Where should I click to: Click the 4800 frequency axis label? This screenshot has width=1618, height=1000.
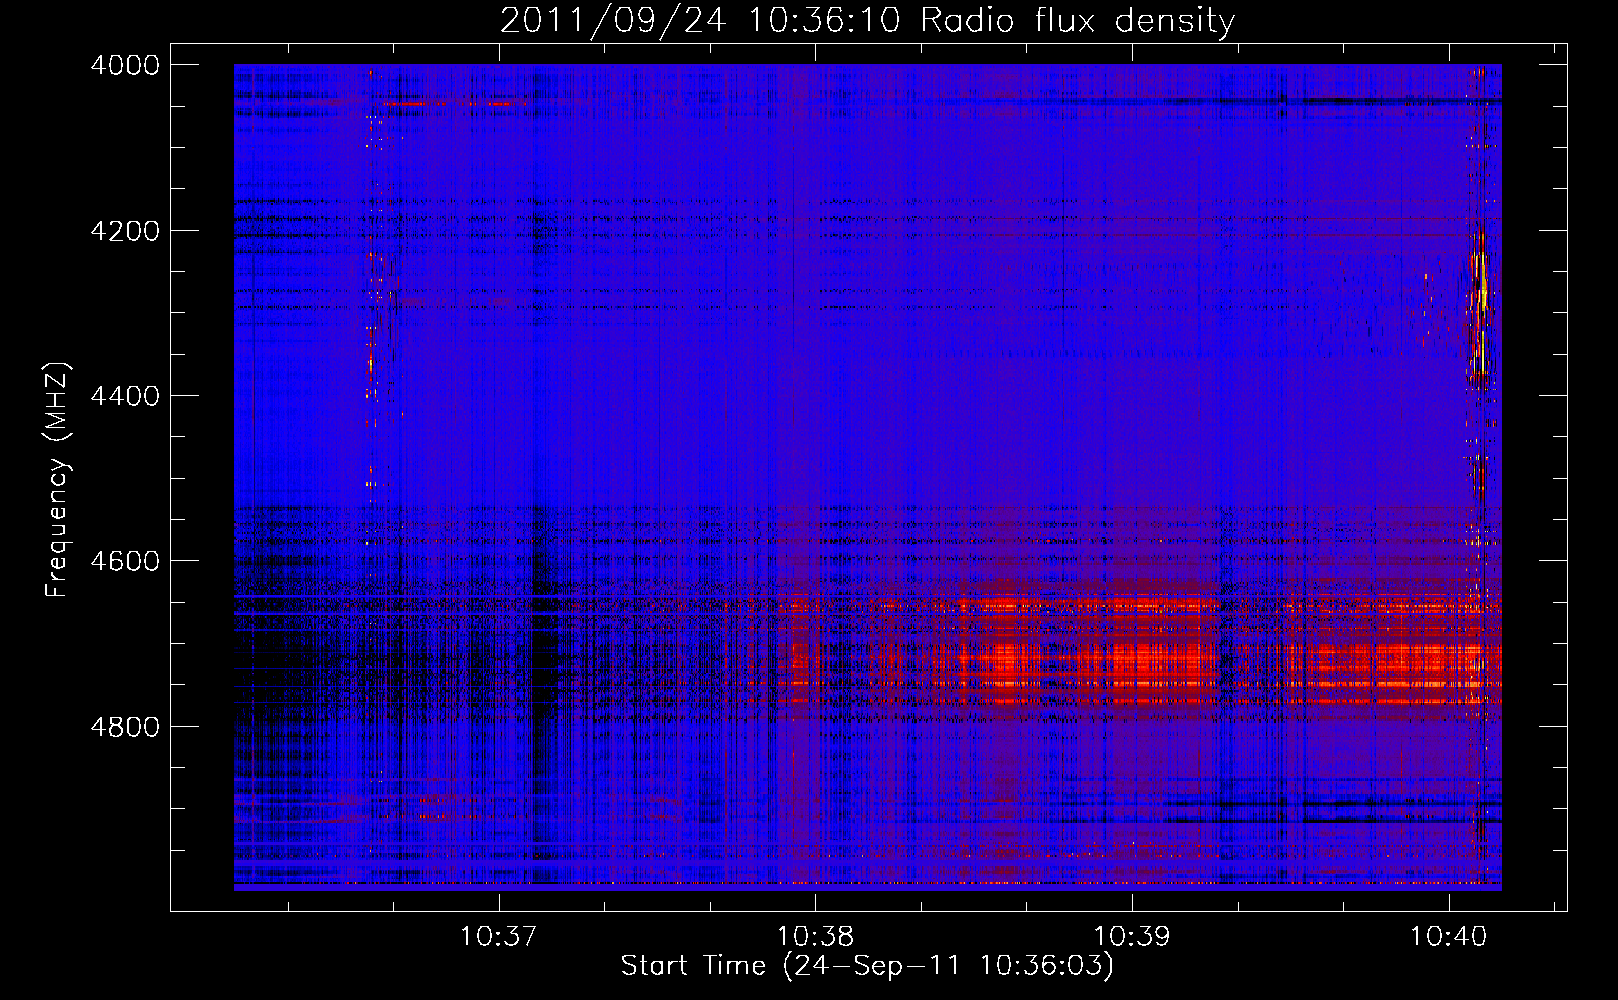tap(125, 726)
